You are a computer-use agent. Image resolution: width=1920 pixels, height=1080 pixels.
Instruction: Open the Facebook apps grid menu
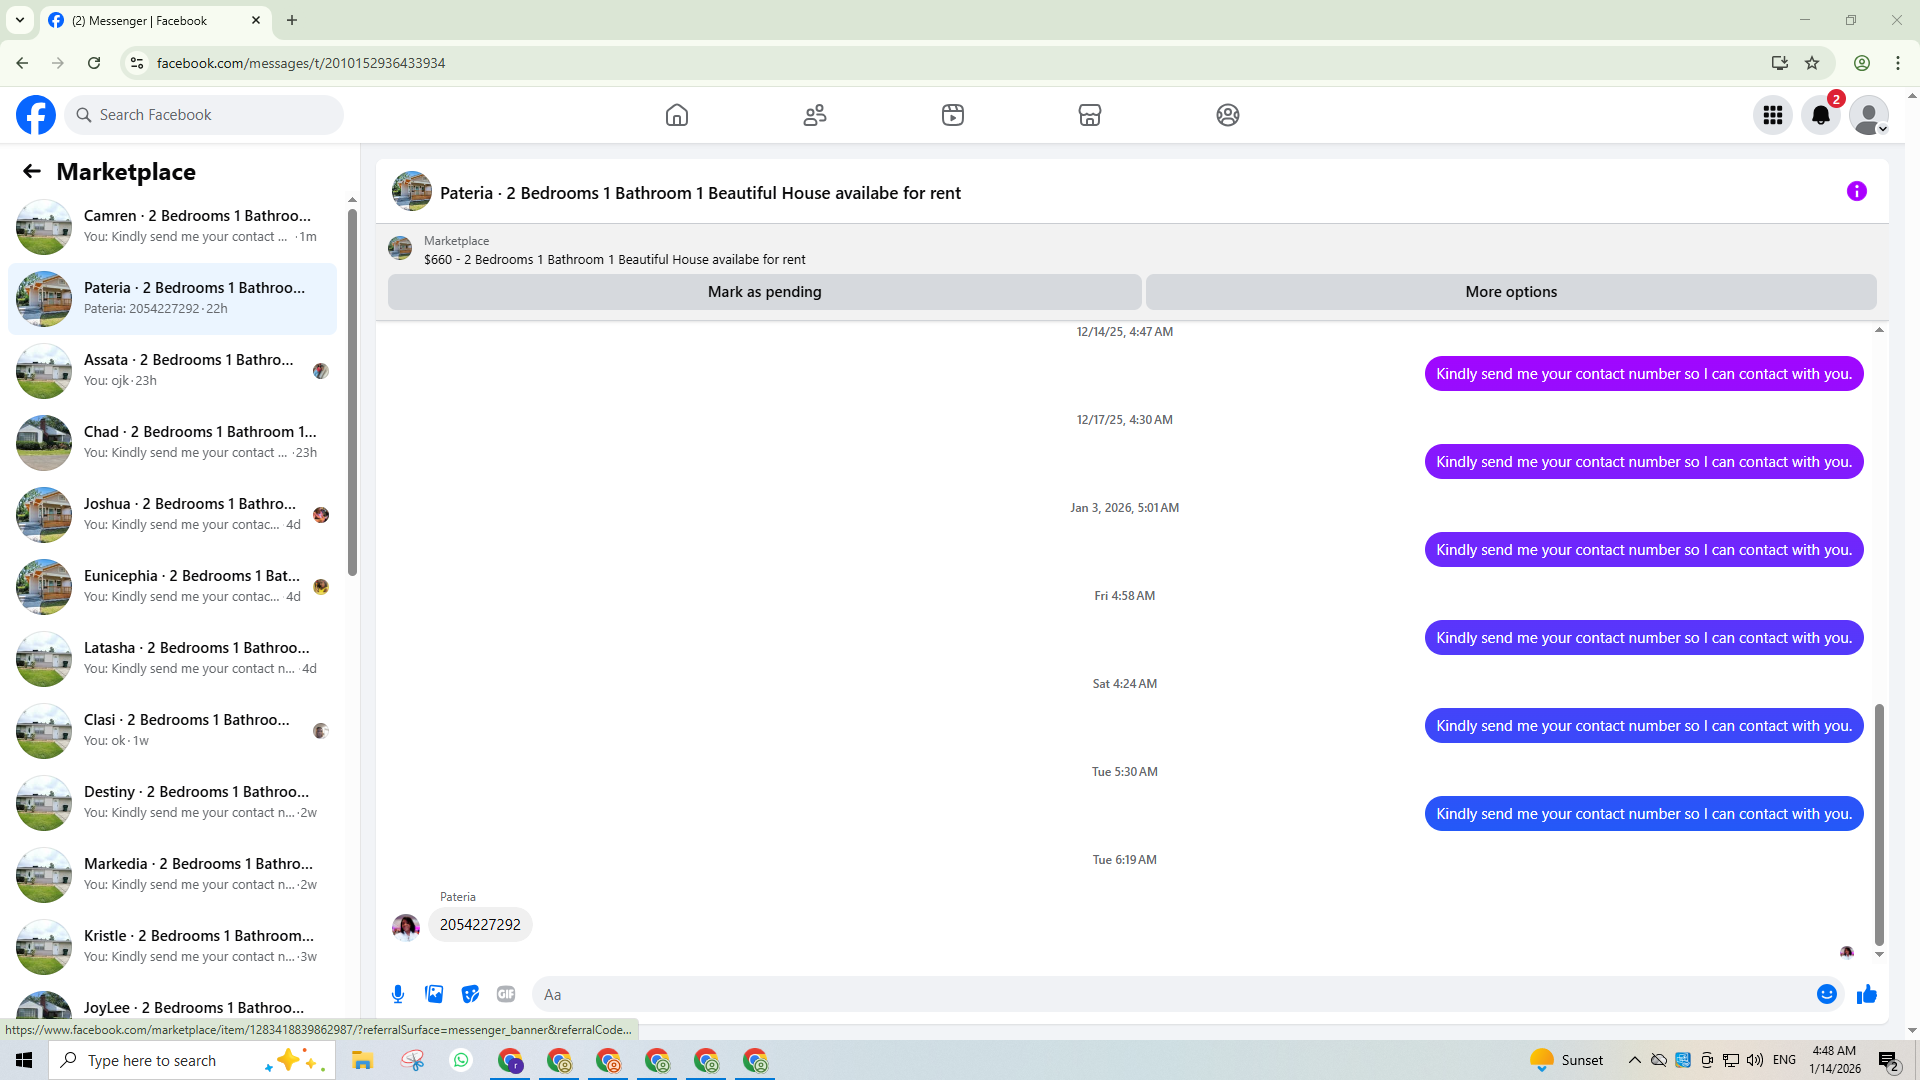pos(1772,115)
